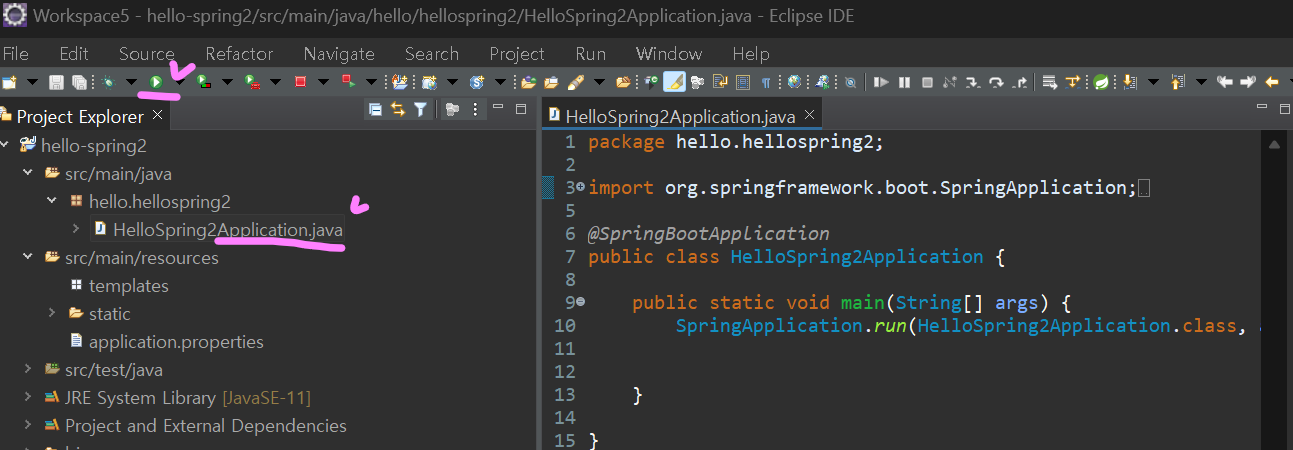Click the Save All icon

(79, 81)
